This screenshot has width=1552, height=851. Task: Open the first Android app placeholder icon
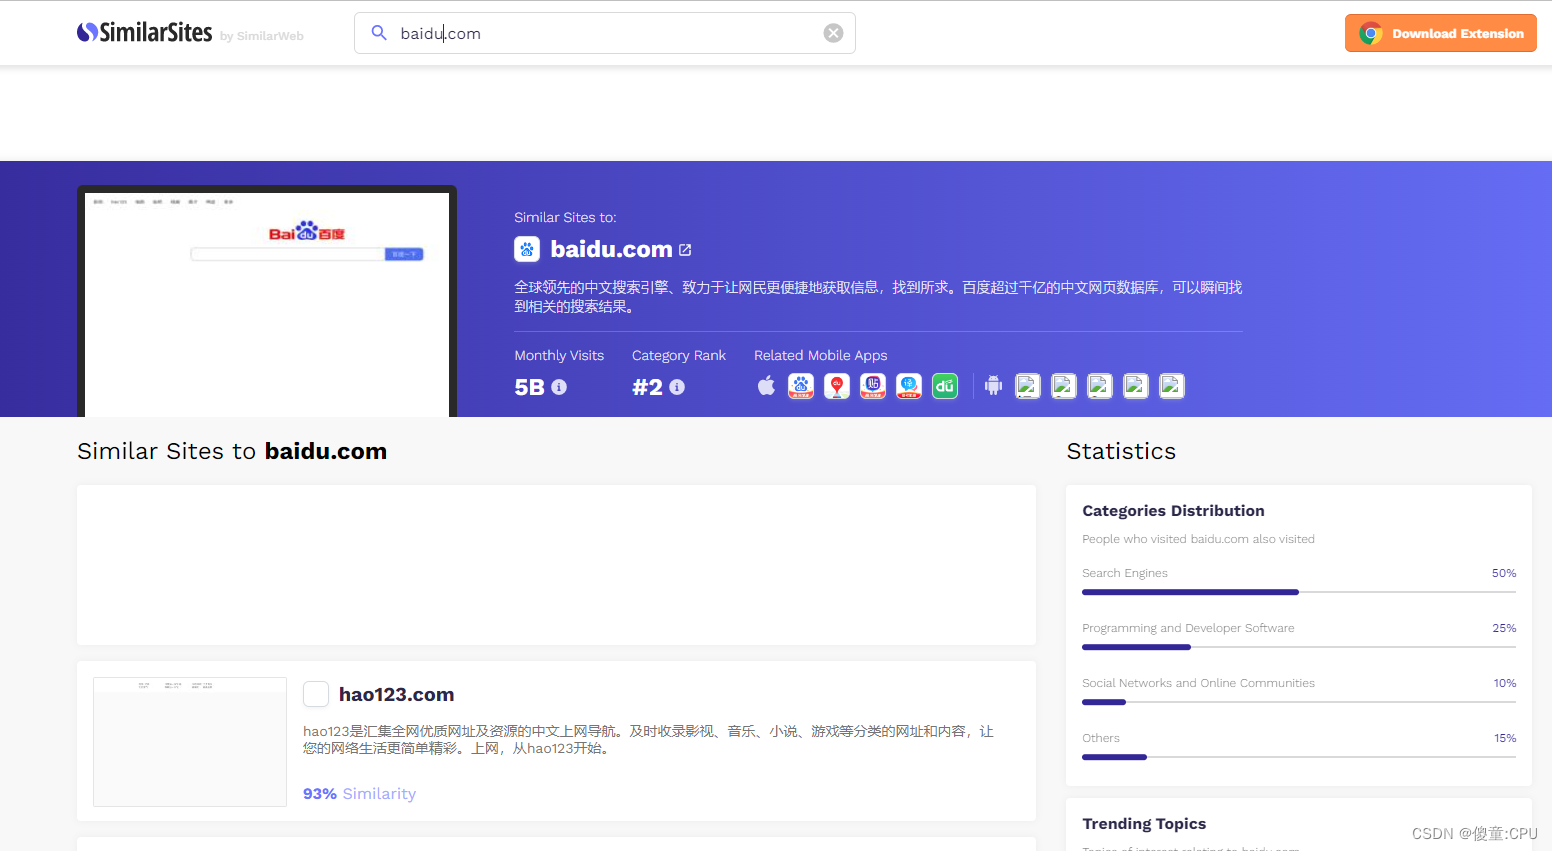[1028, 386]
